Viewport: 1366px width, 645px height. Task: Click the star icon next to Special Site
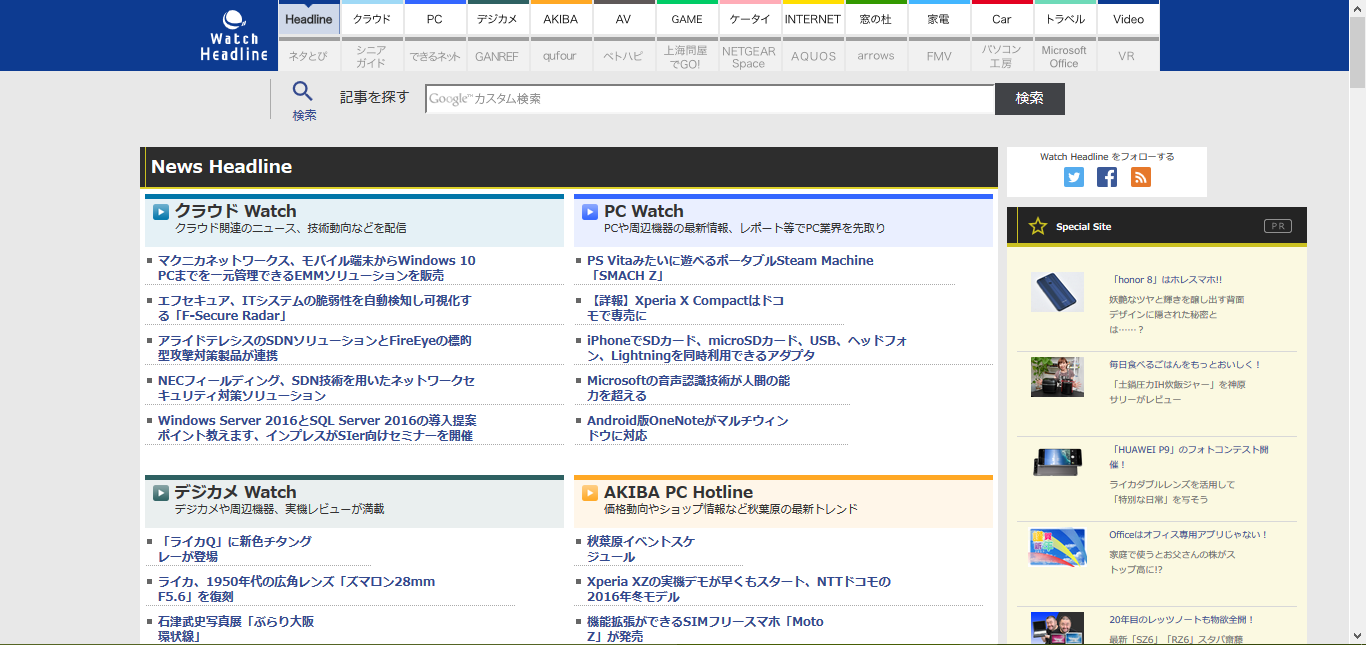click(1038, 227)
